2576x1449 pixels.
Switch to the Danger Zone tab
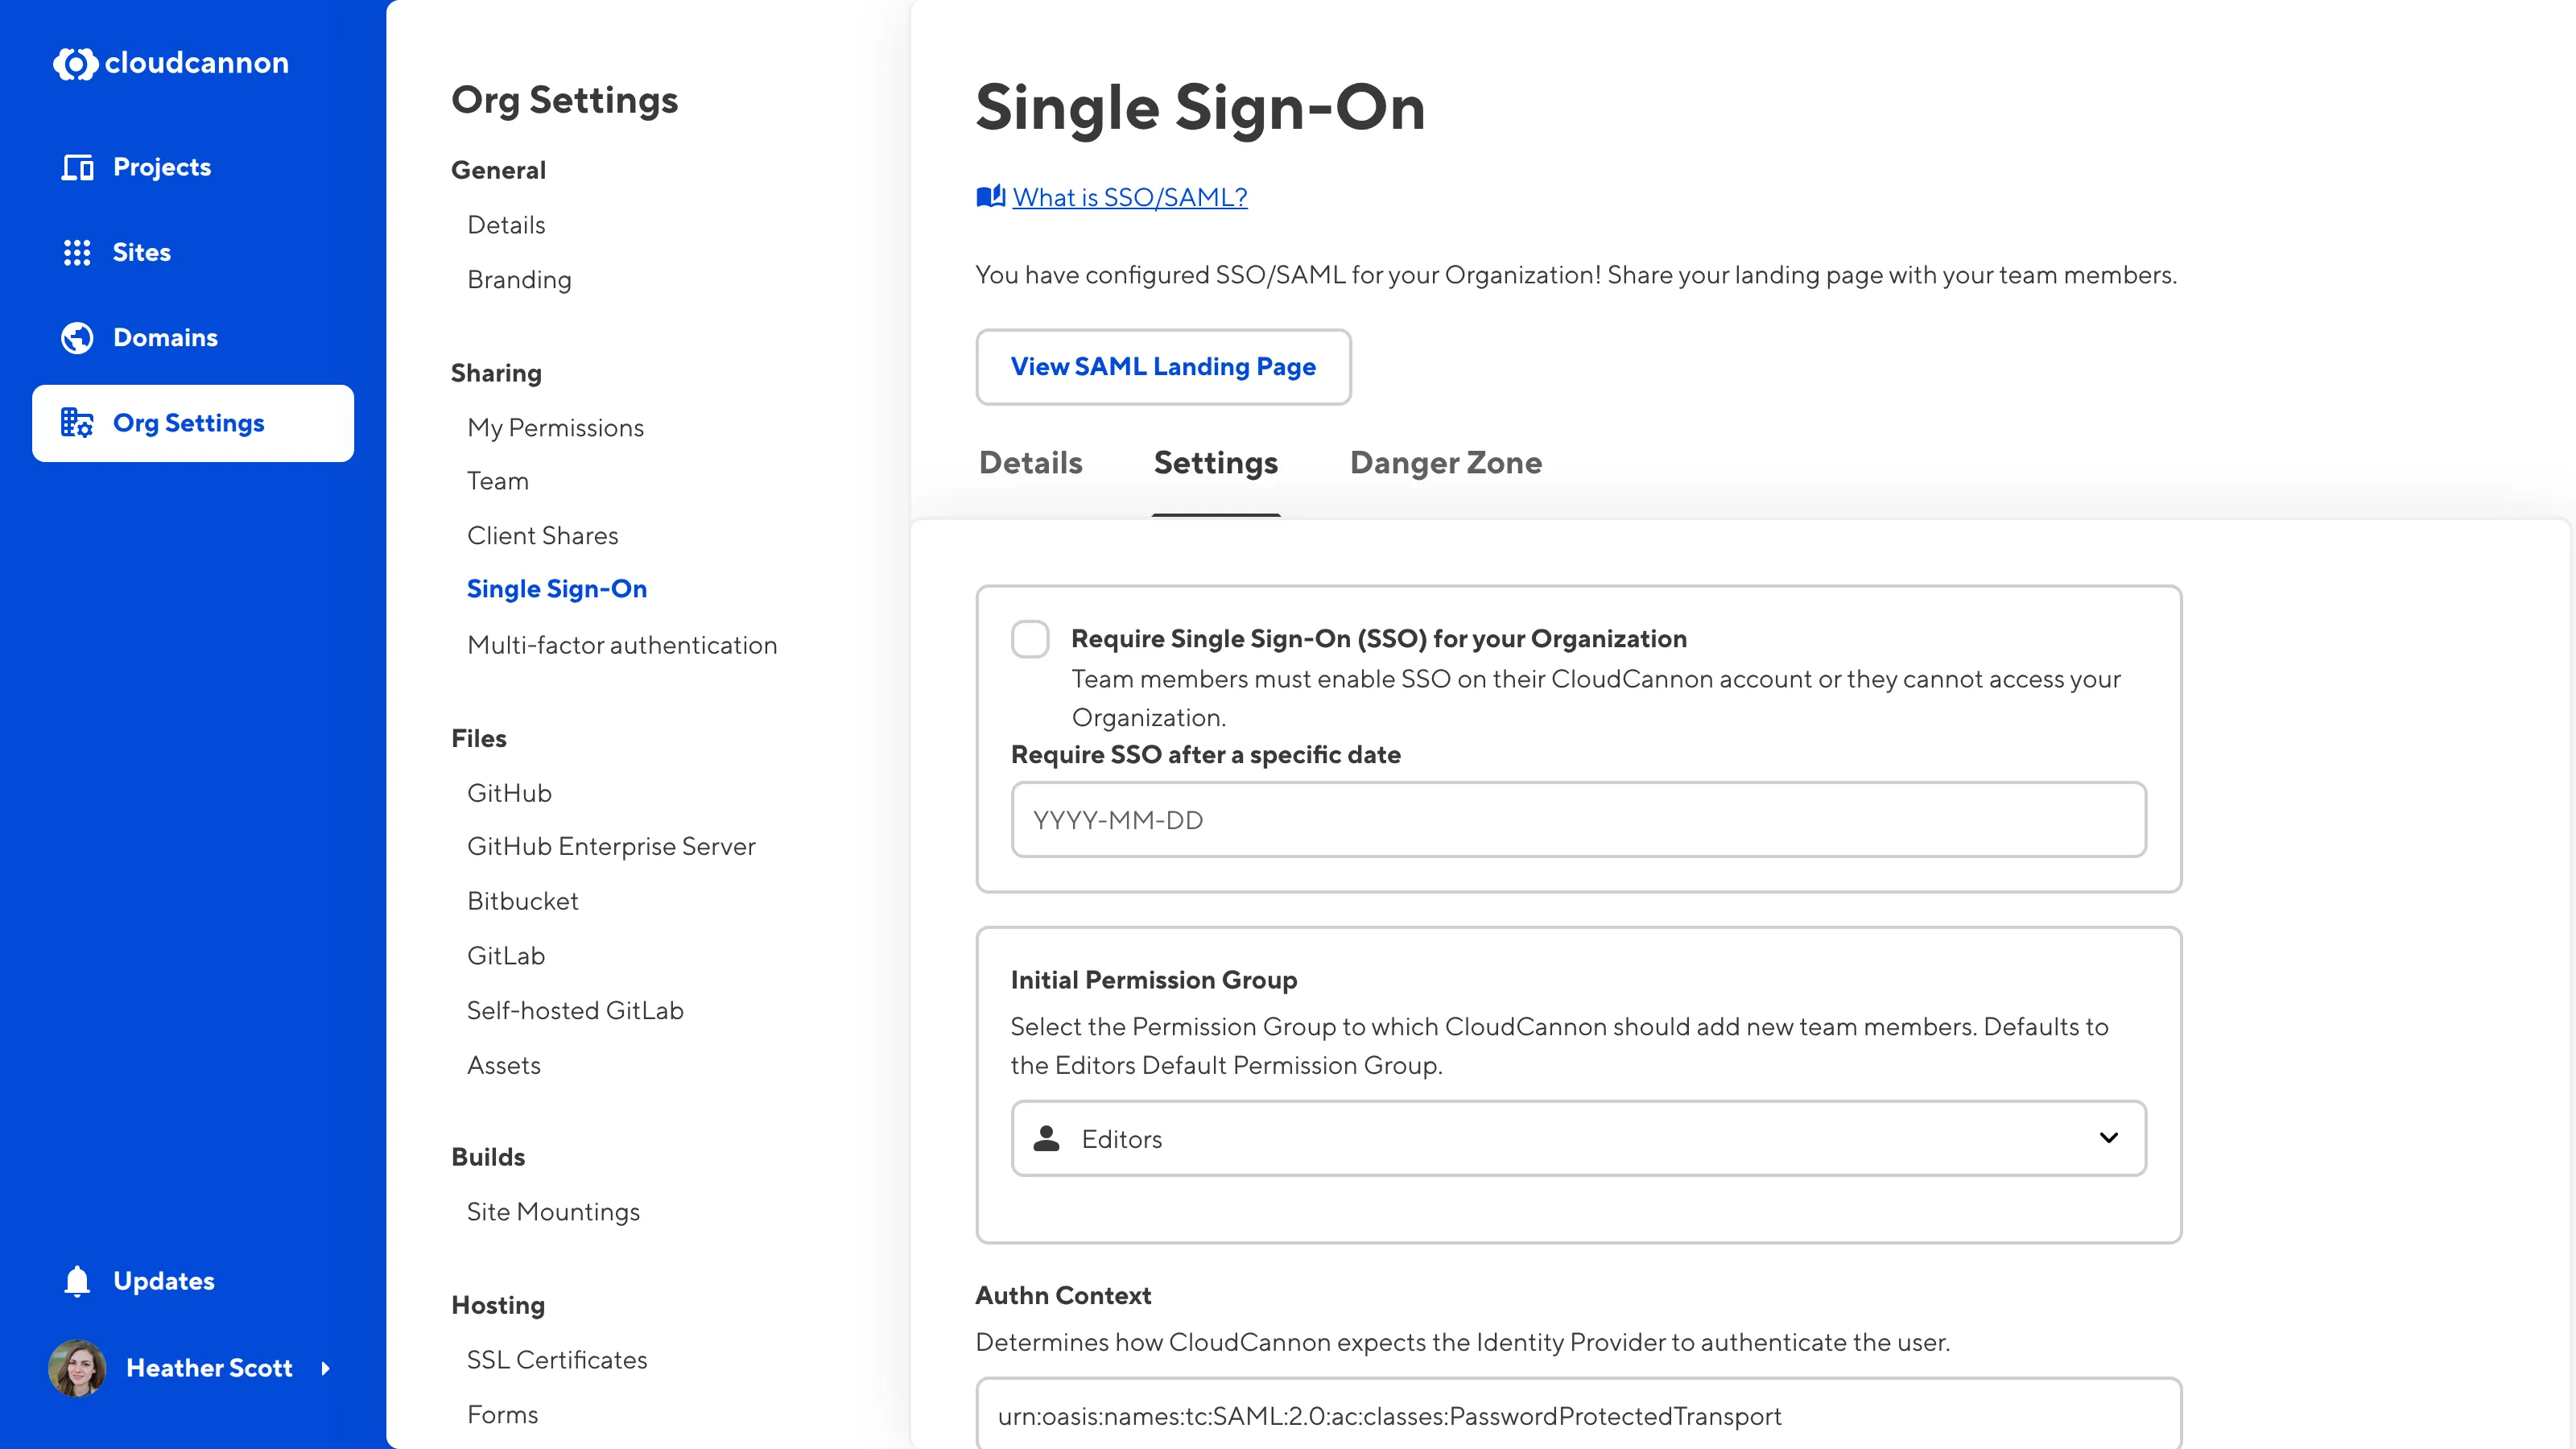pyautogui.click(x=1445, y=463)
